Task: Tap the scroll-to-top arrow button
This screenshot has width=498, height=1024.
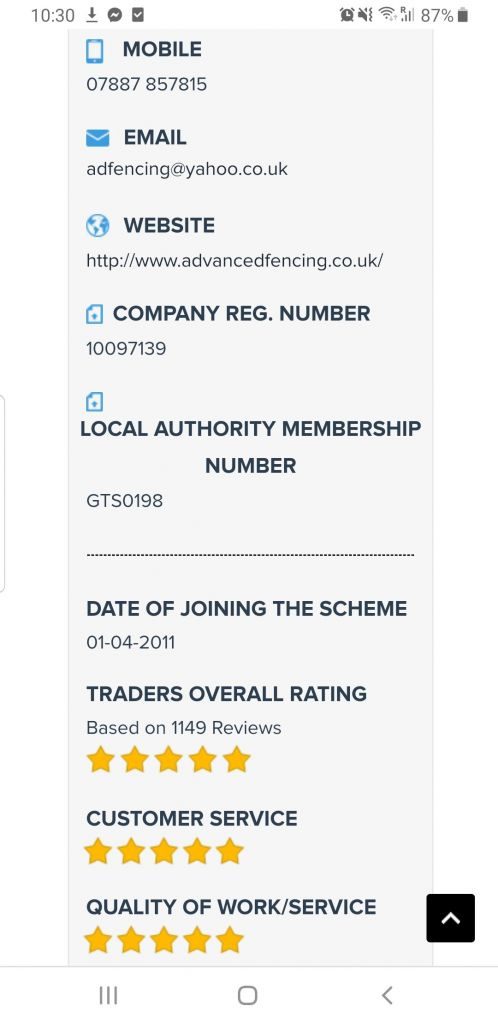Action: (450, 918)
